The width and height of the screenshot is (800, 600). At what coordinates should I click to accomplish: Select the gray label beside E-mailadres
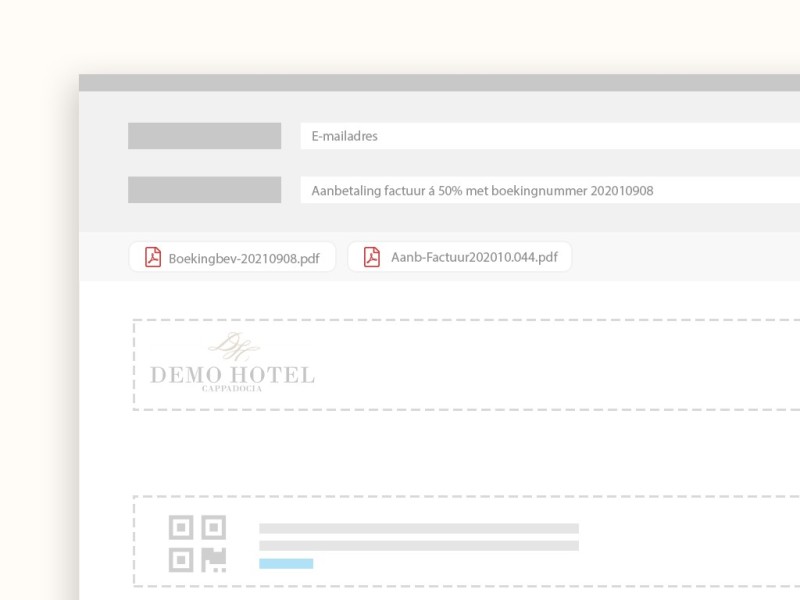coord(204,136)
